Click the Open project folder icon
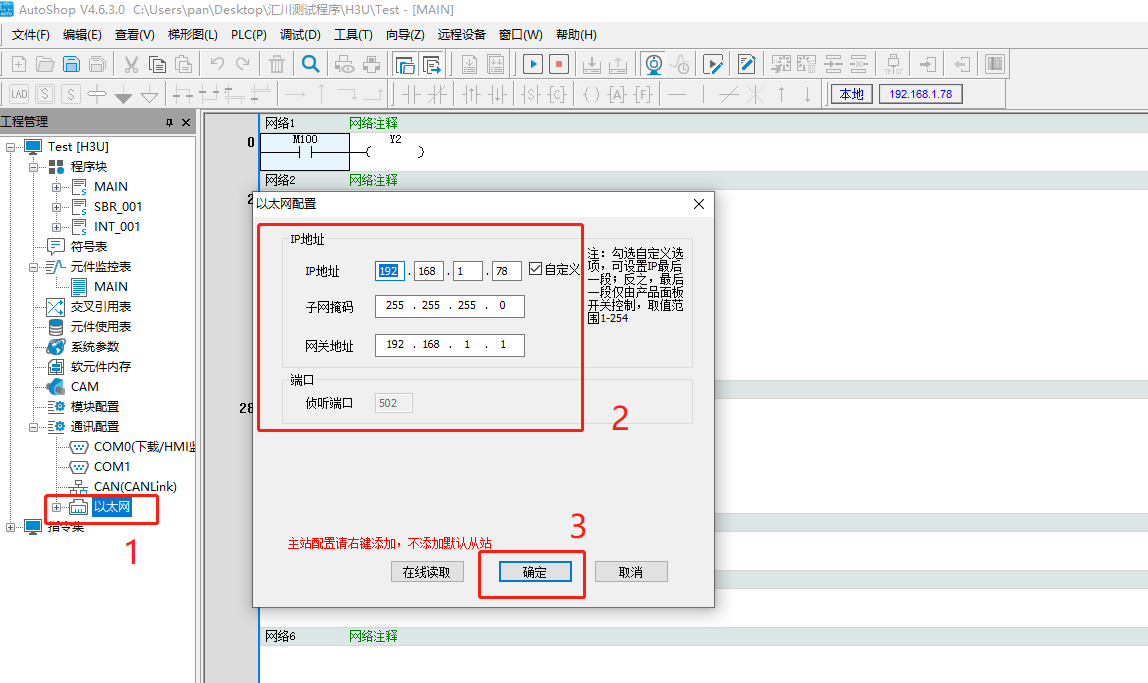The image size is (1148, 683). point(45,64)
